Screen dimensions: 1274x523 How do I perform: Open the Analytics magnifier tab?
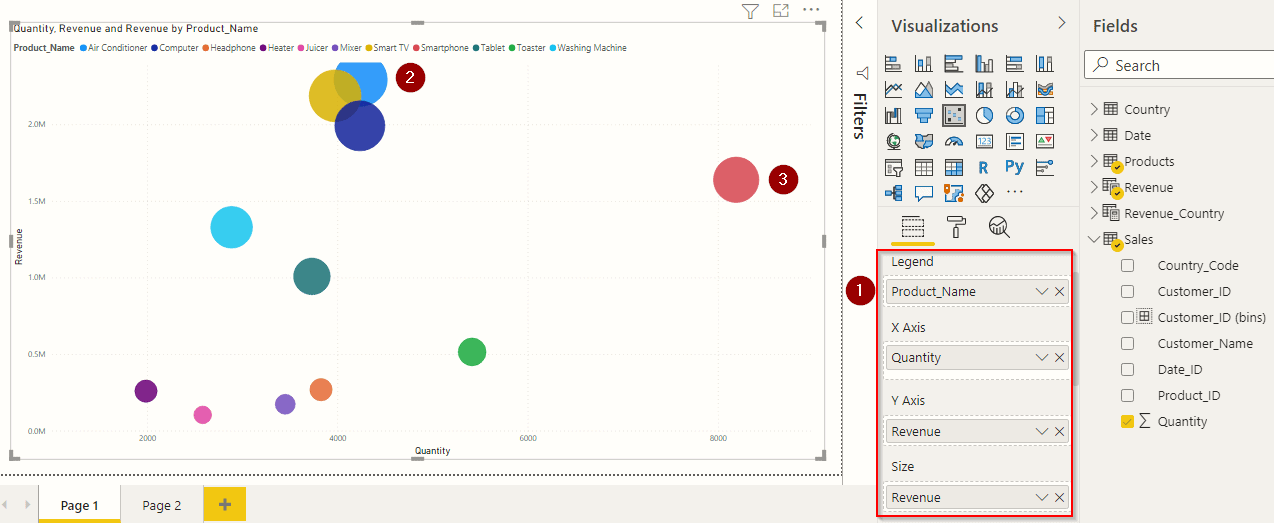998,226
